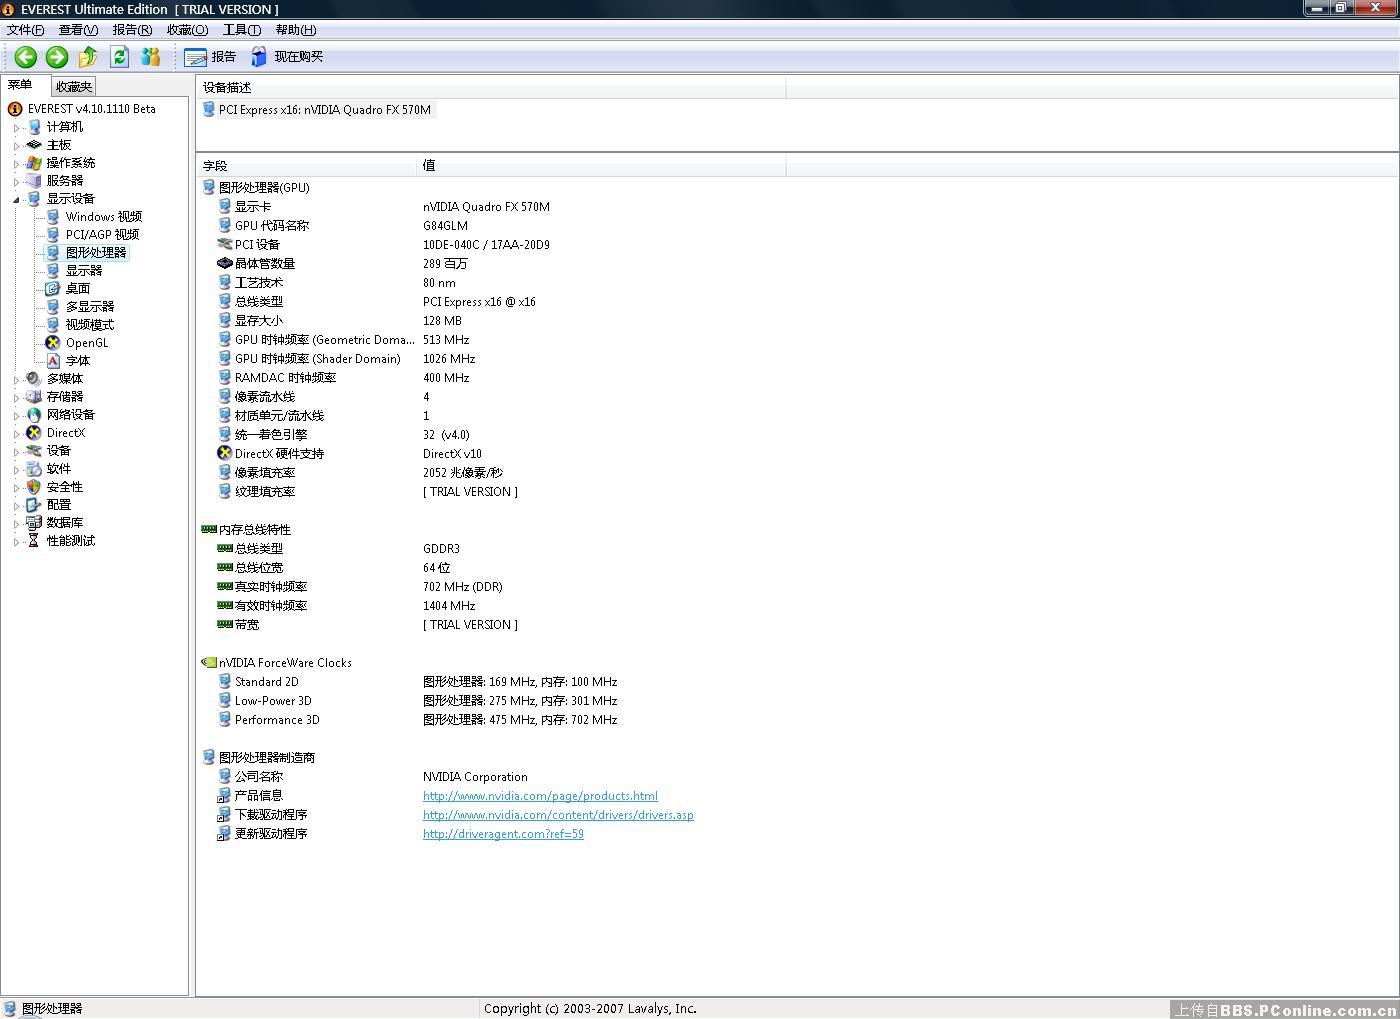The width and height of the screenshot is (1400, 1019).
Task: Collapse the 显示设备 tree node
Action: [16, 200]
